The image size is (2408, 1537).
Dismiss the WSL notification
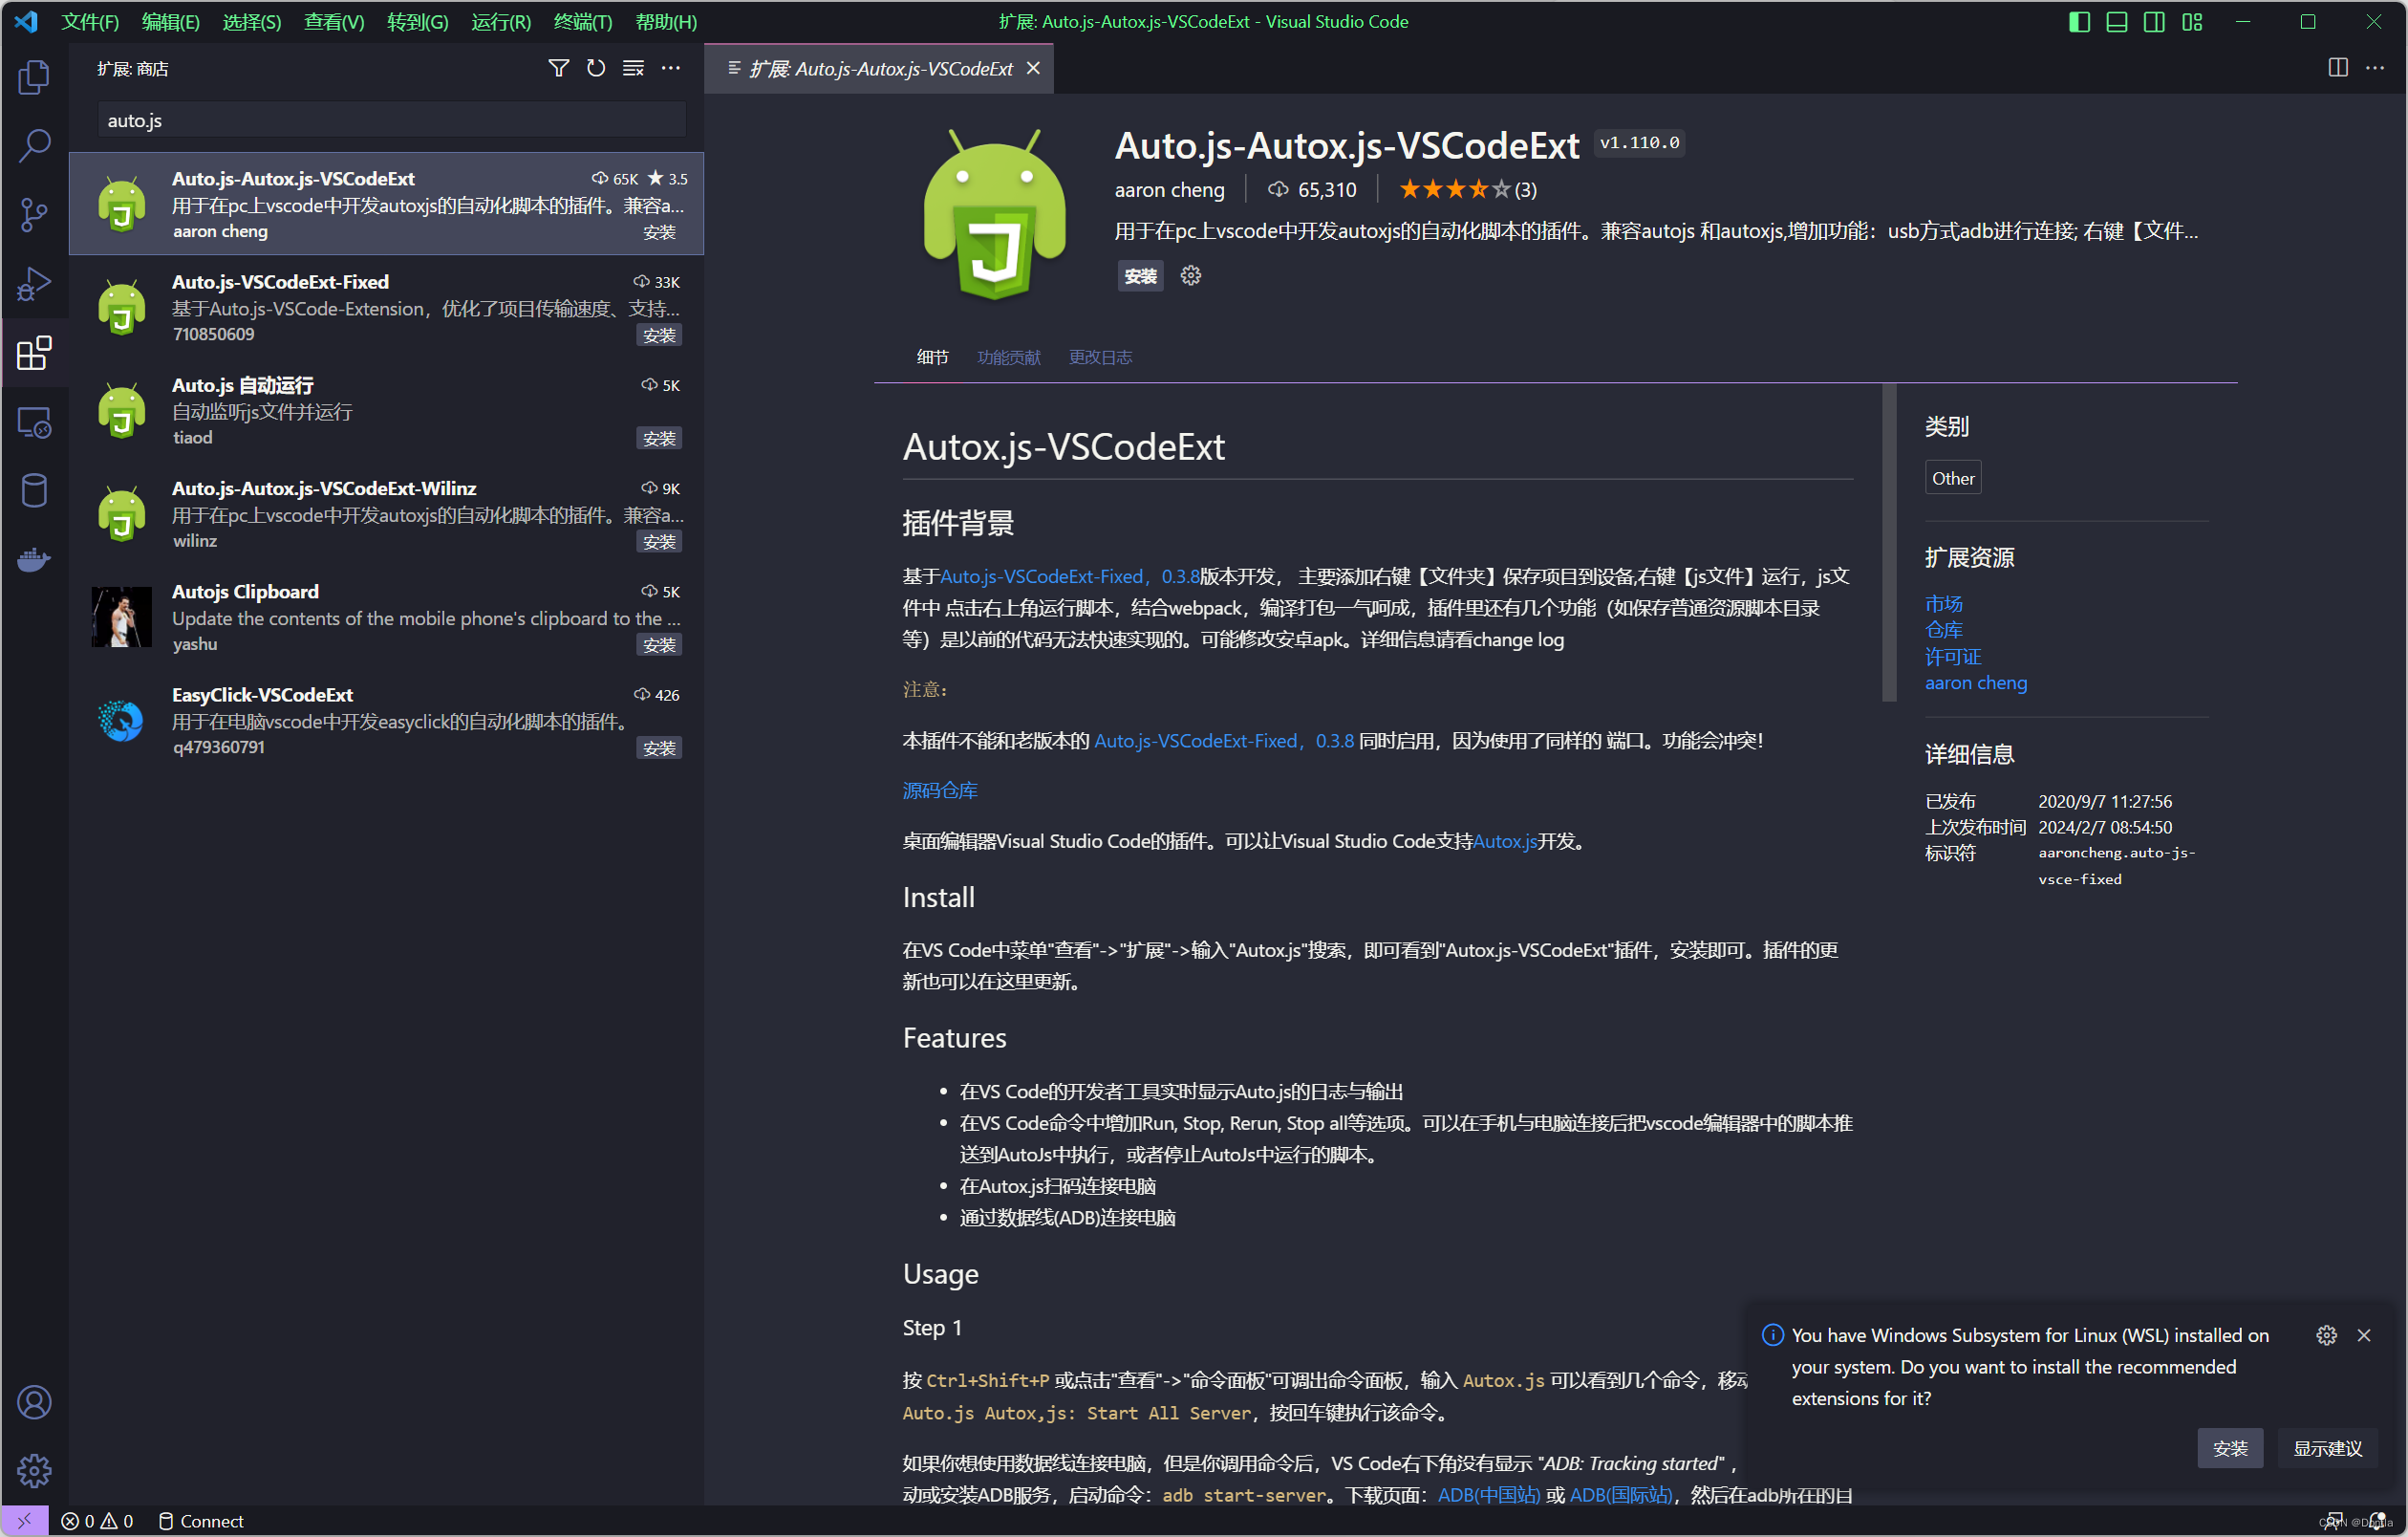coord(2364,1335)
